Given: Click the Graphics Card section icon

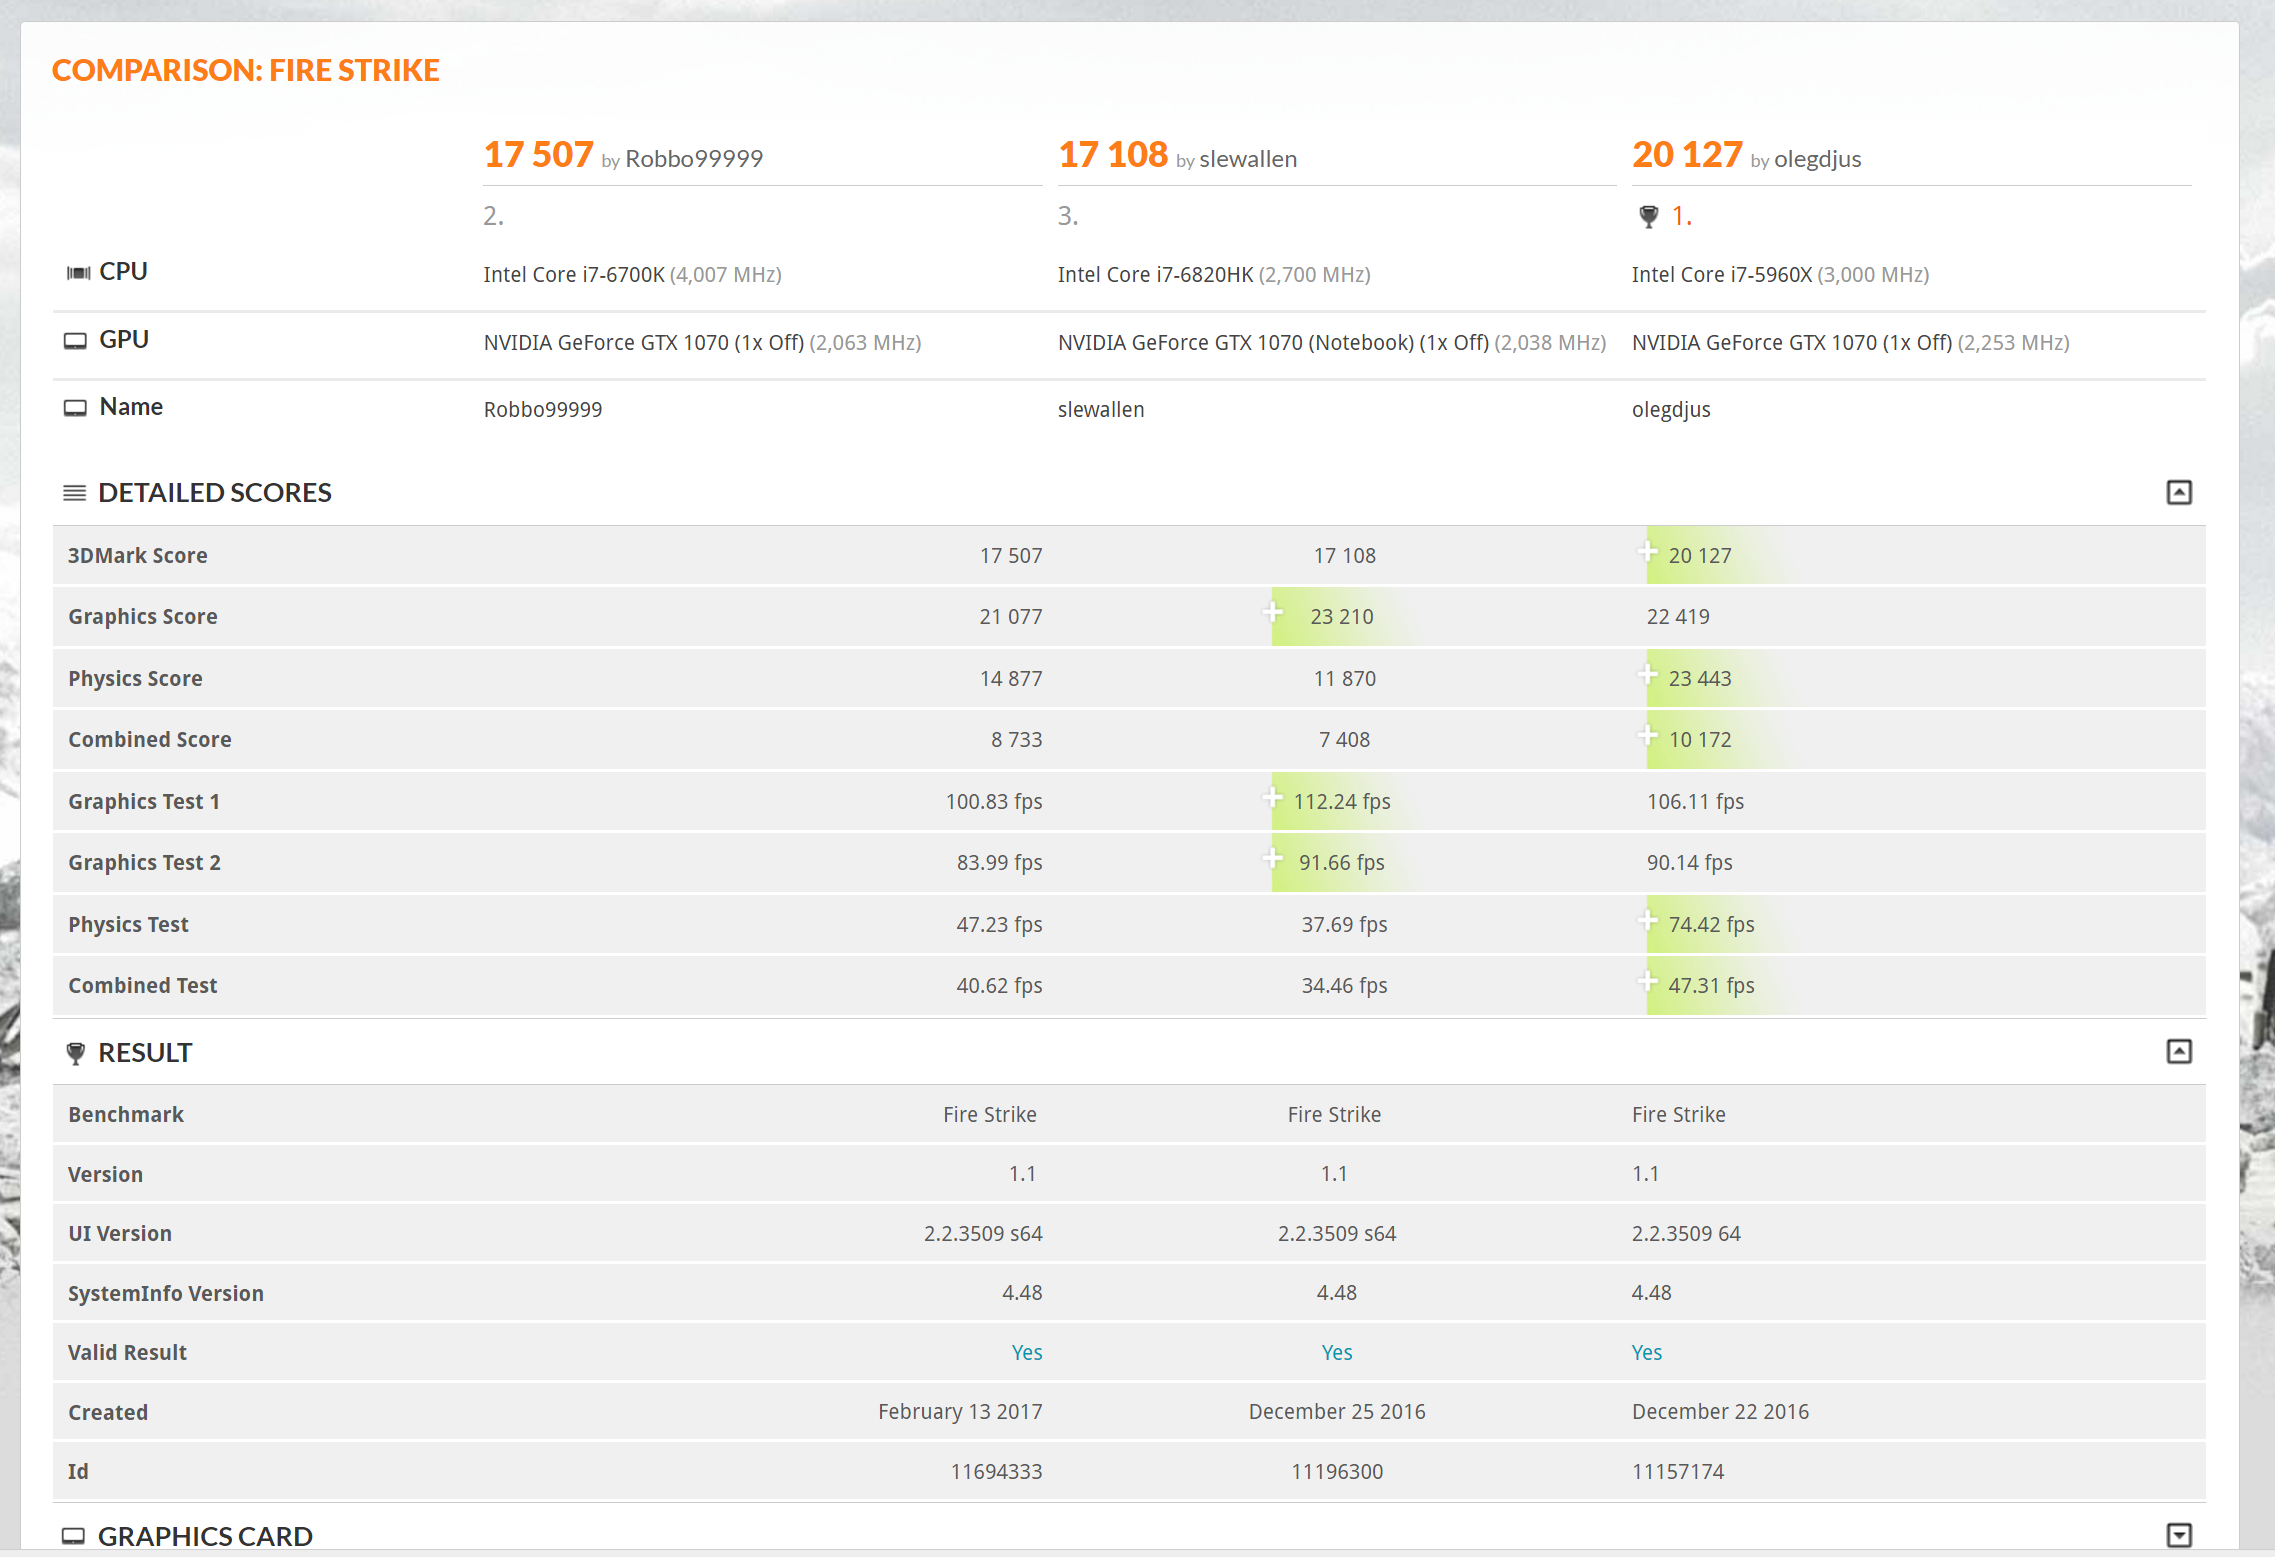Looking at the screenshot, I should coord(73,1536).
